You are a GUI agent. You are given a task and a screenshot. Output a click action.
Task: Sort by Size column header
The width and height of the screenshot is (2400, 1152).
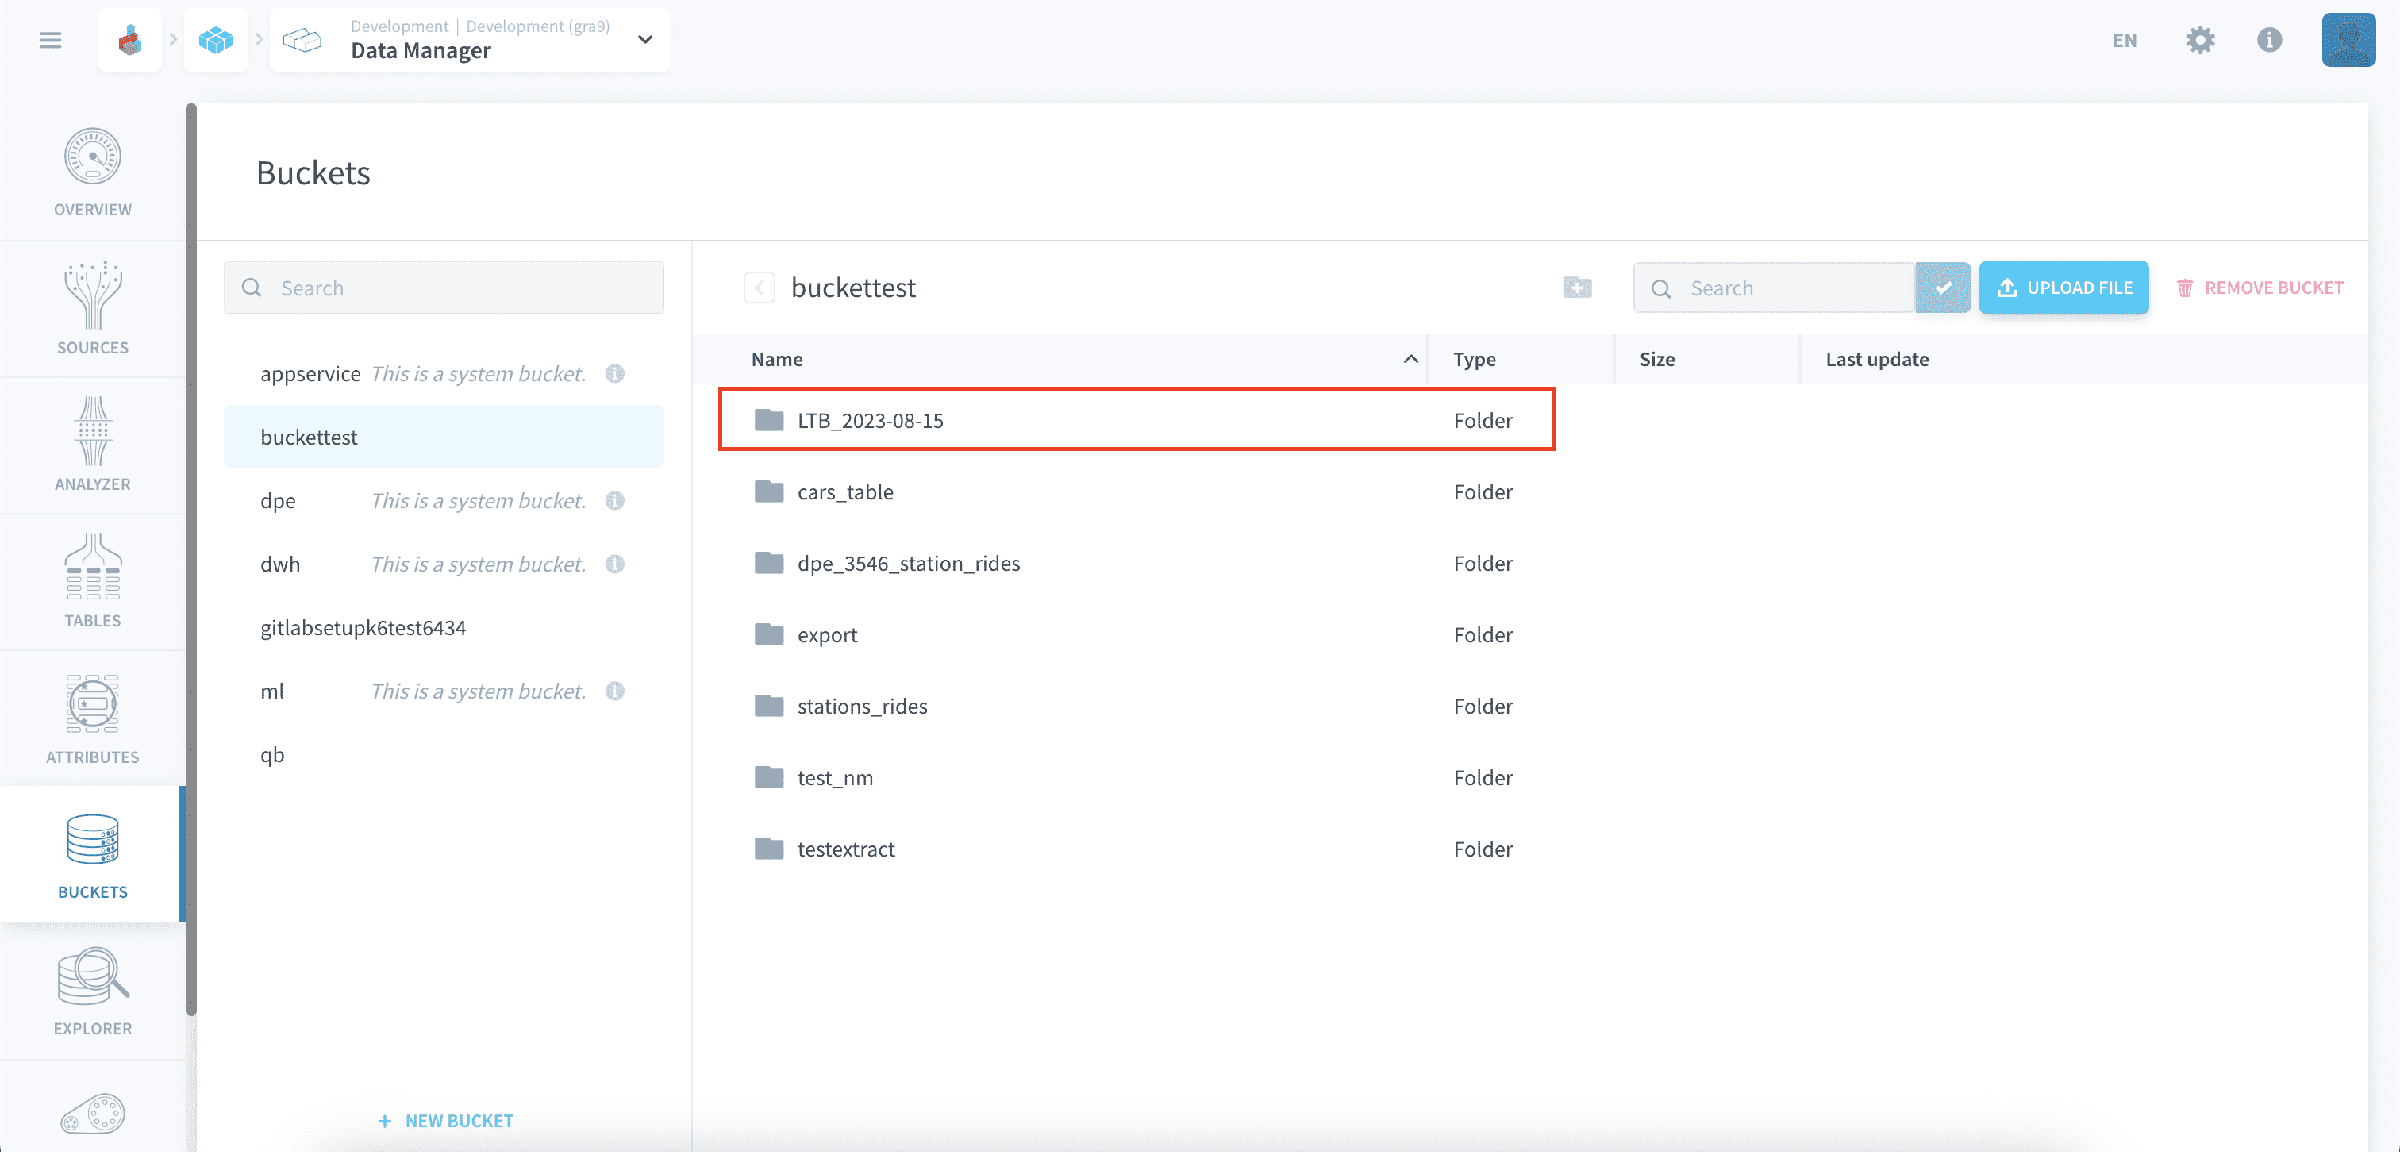1657,359
